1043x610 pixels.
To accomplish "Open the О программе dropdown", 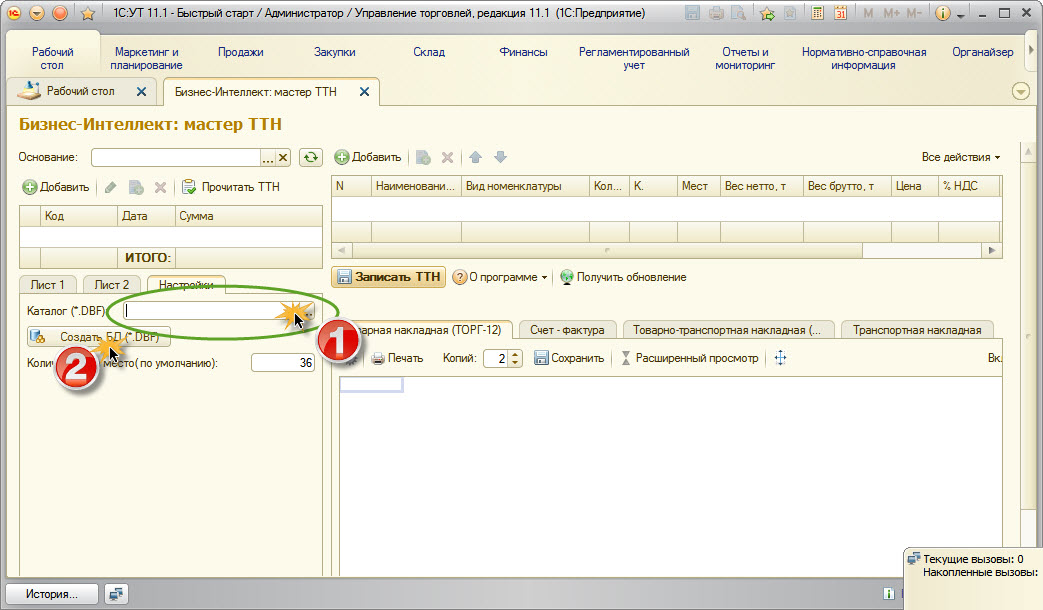I will click(500, 277).
